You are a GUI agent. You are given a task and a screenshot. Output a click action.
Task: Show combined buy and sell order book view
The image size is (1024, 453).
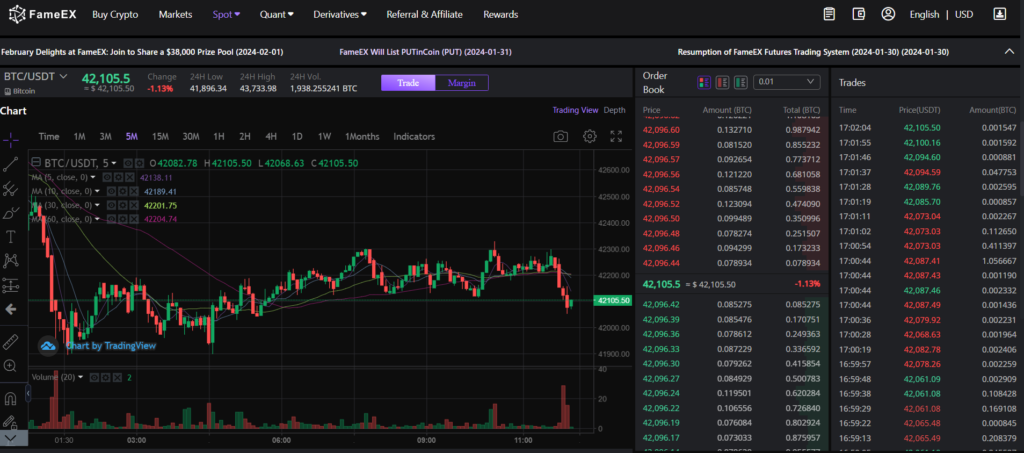[x=704, y=82]
